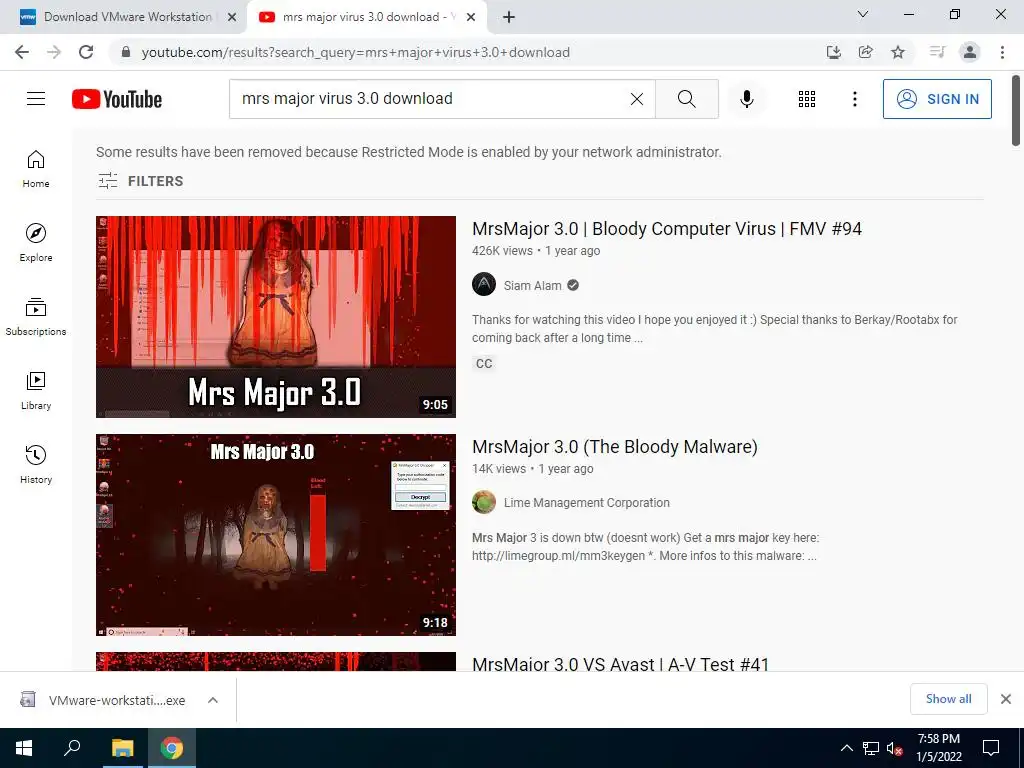Open the media control icon in Chrome toolbar
Viewport: 1024px width, 768px height.
937,52
